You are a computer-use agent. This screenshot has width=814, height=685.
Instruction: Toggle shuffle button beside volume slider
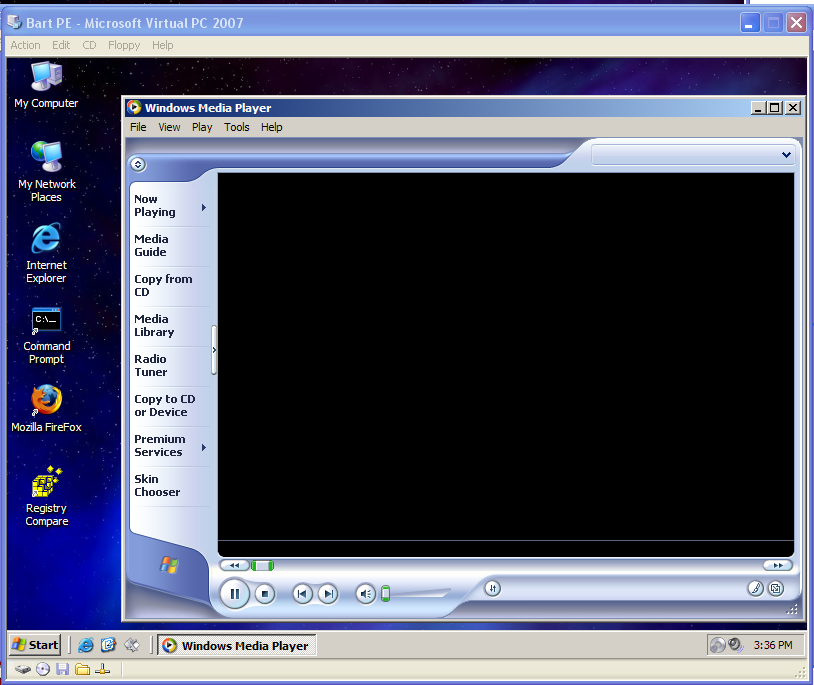pos(492,588)
